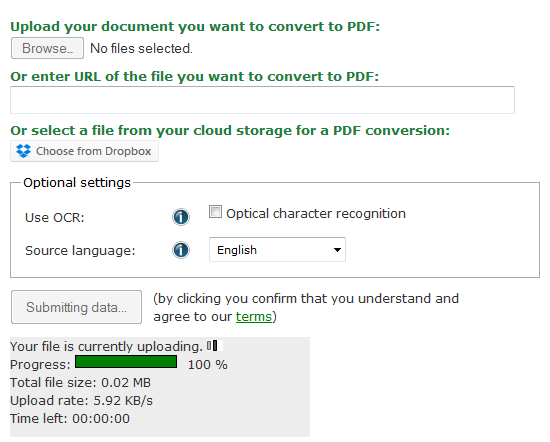Screen dimensions: 550x442
Task: Click the Choose from Dropbox button
Action: coord(84,151)
